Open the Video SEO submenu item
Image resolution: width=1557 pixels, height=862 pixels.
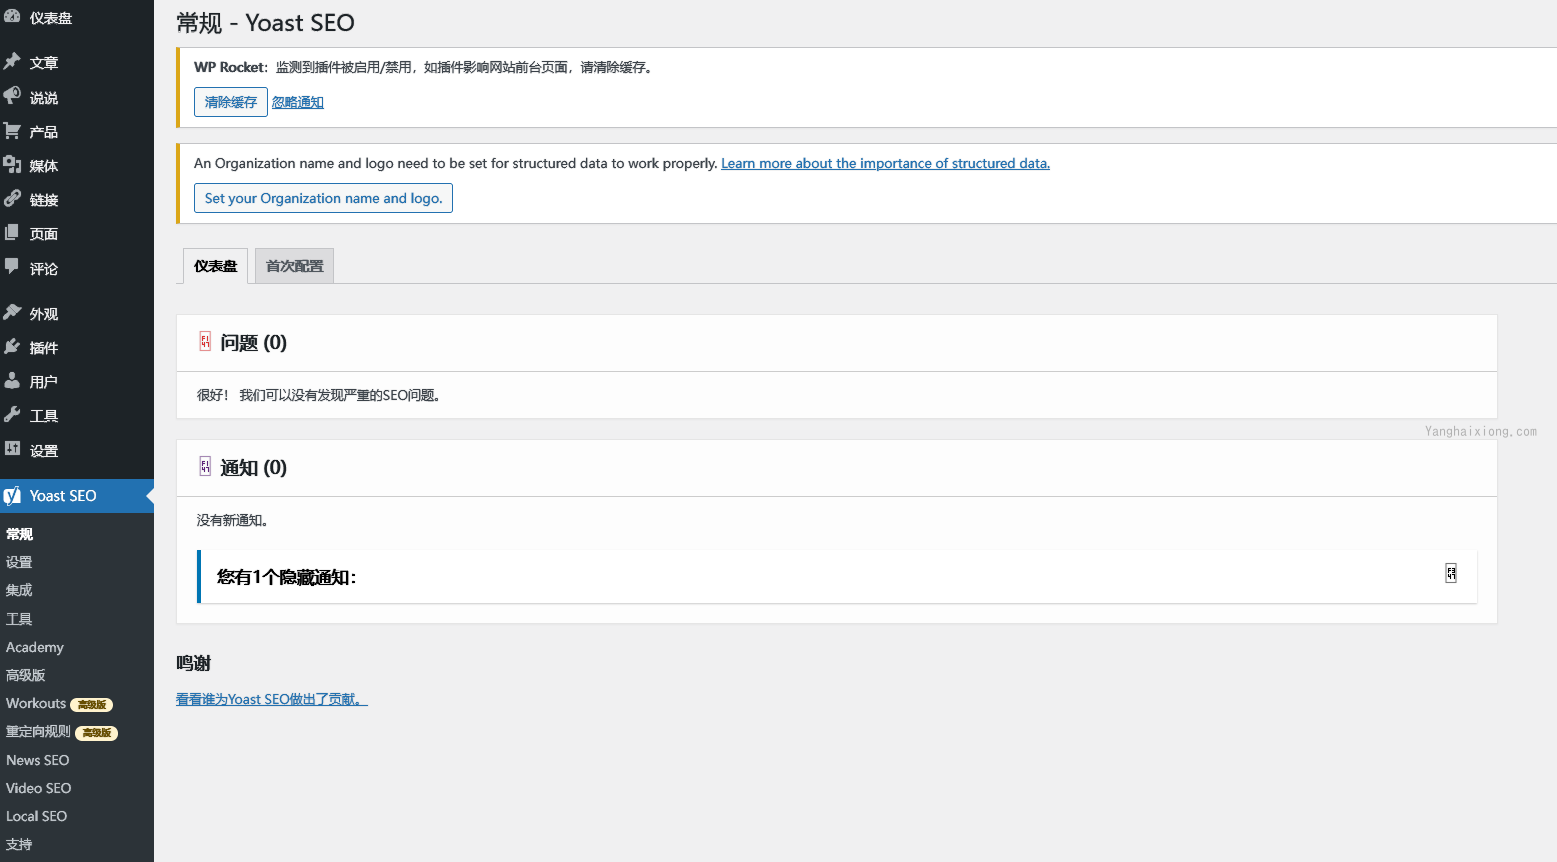coord(39,788)
